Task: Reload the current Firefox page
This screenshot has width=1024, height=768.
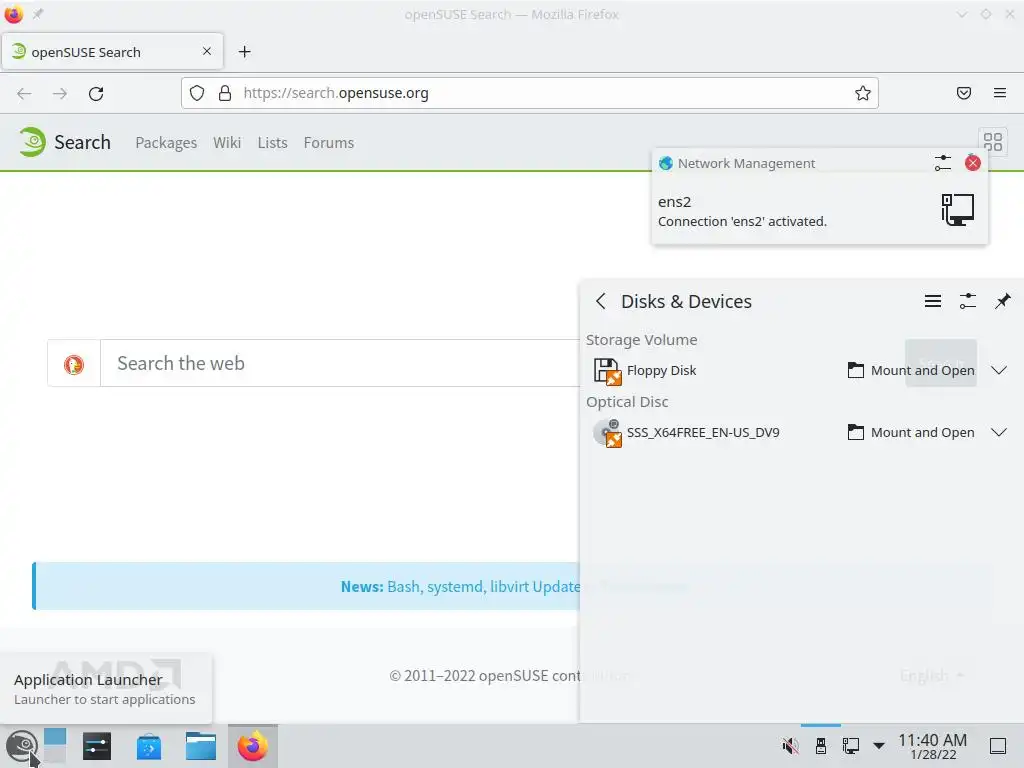Action: click(96, 93)
